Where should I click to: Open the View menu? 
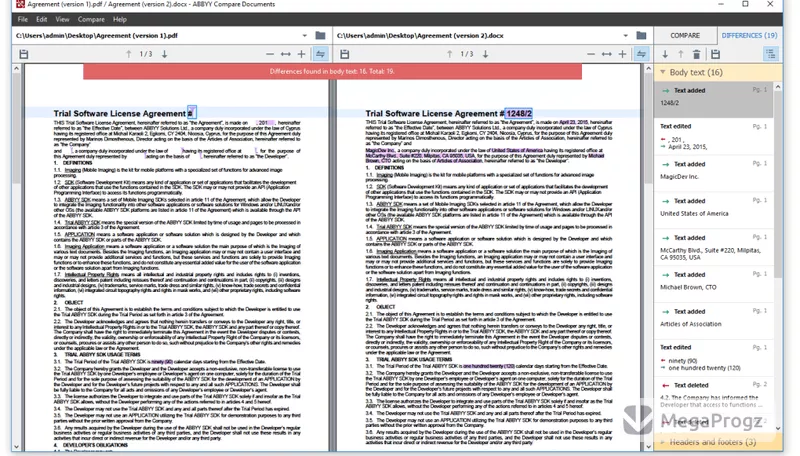pos(62,19)
